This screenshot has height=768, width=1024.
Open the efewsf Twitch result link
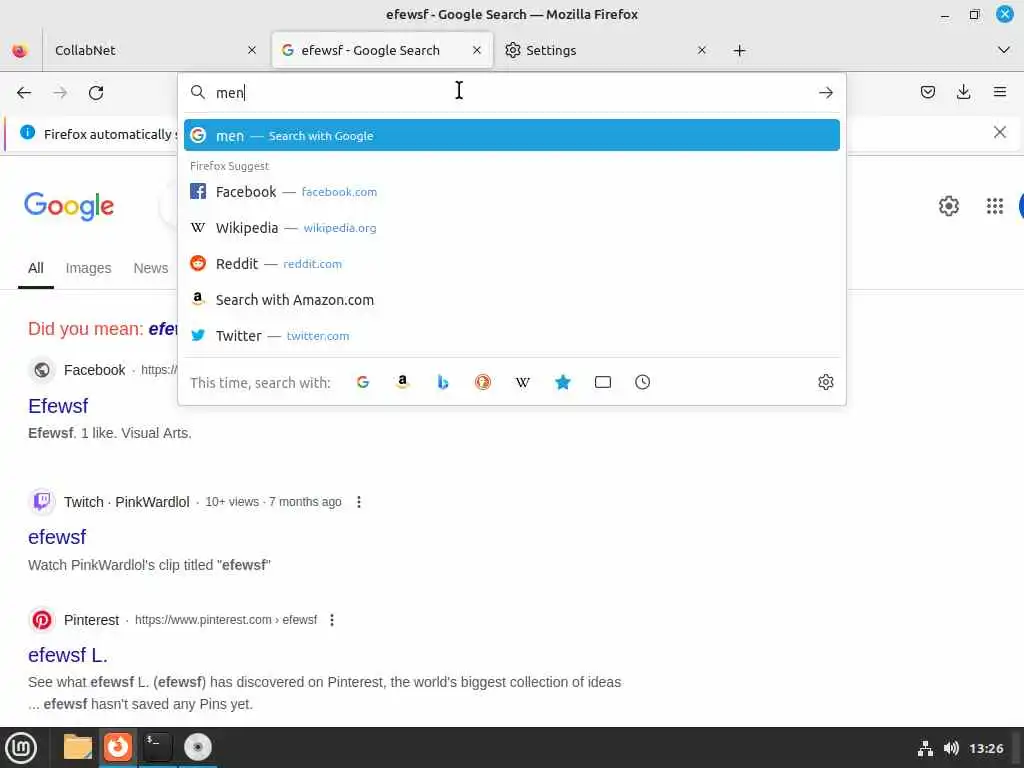57,537
